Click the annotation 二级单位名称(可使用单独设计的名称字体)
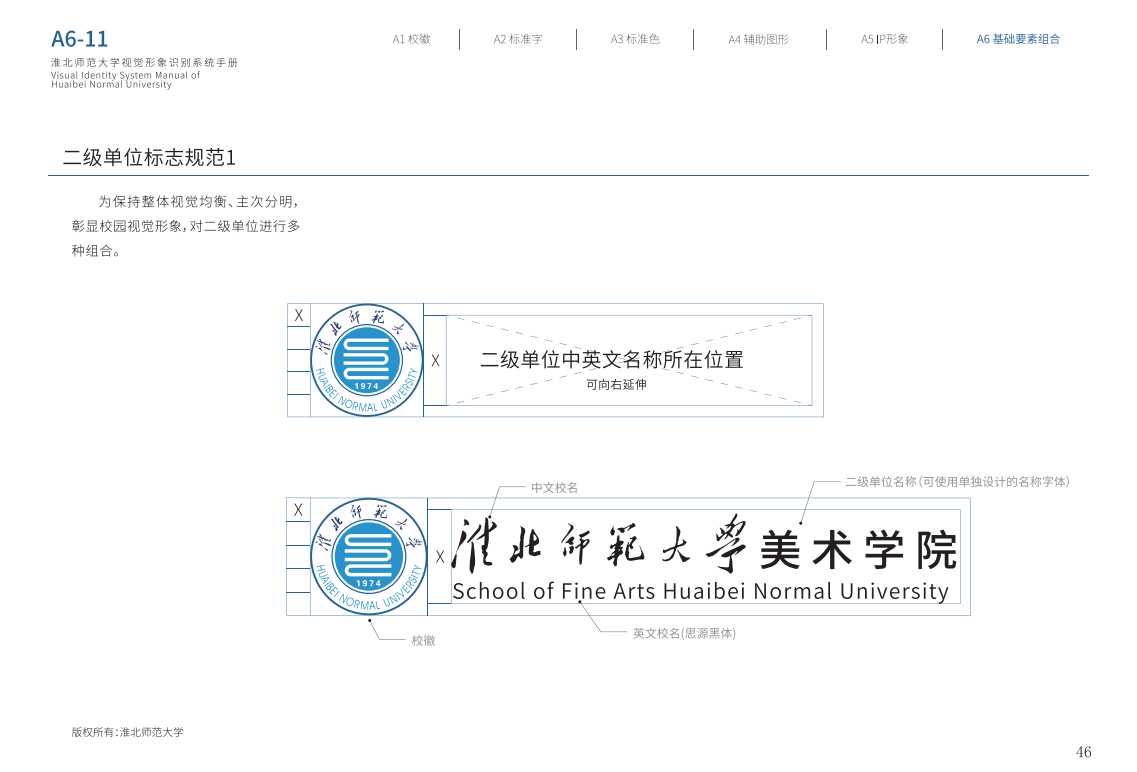 [x=957, y=482]
